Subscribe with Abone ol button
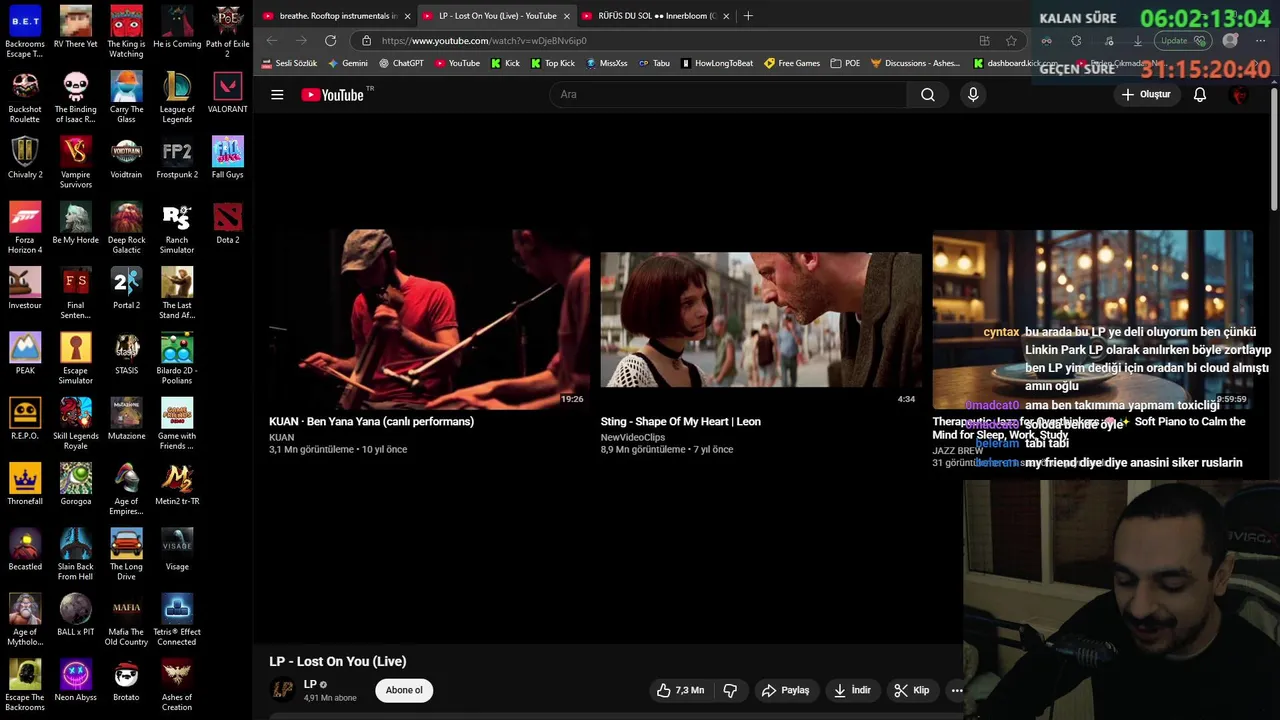Viewport: 1280px width, 720px height. click(x=404, y=690)
